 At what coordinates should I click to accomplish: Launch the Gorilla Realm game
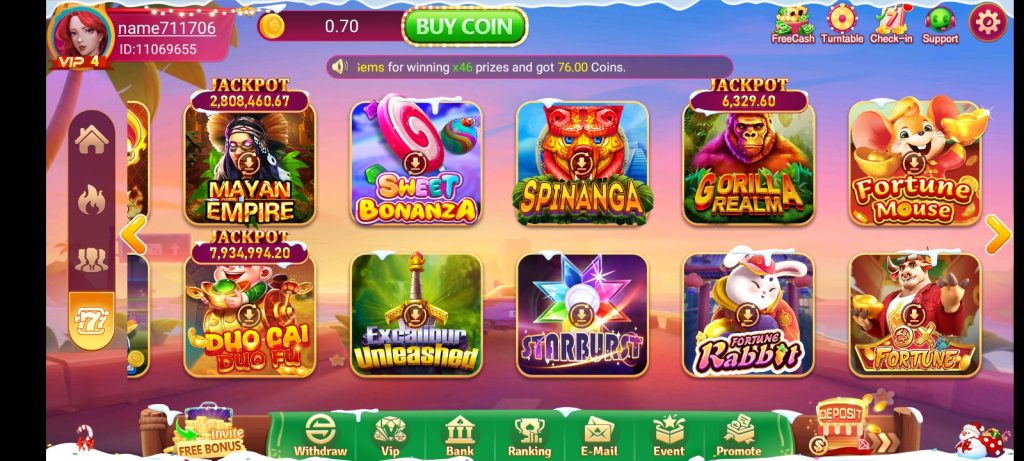coord(748,163)
